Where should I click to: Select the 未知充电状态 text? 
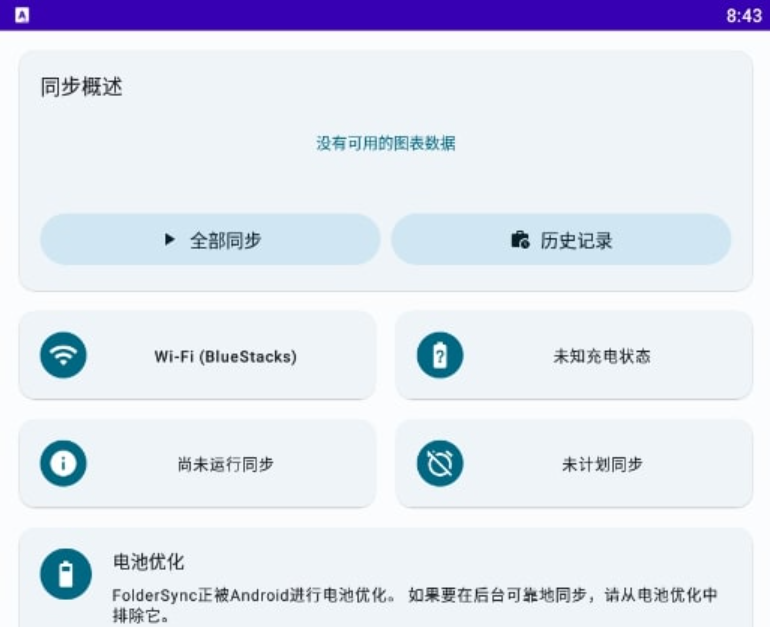click(x=602, y=356)
